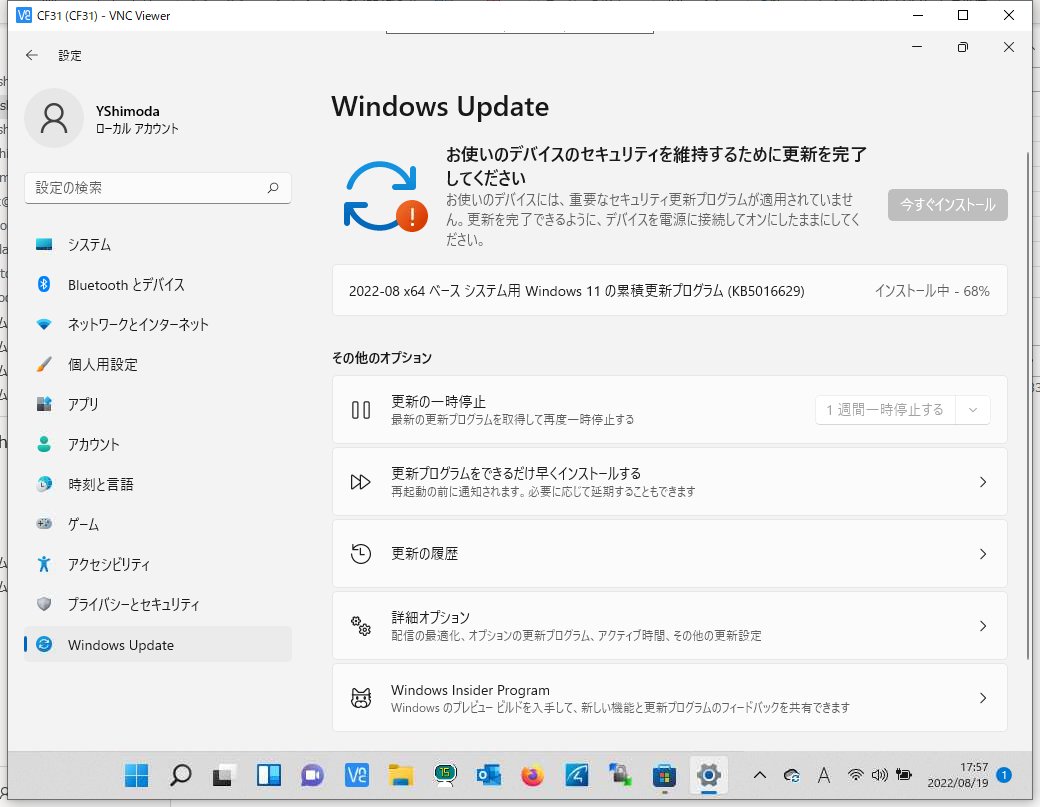Viewport: 1040px width, 807px height.
Task: Close the inner Settings window
Action: tap(1009, 47)
